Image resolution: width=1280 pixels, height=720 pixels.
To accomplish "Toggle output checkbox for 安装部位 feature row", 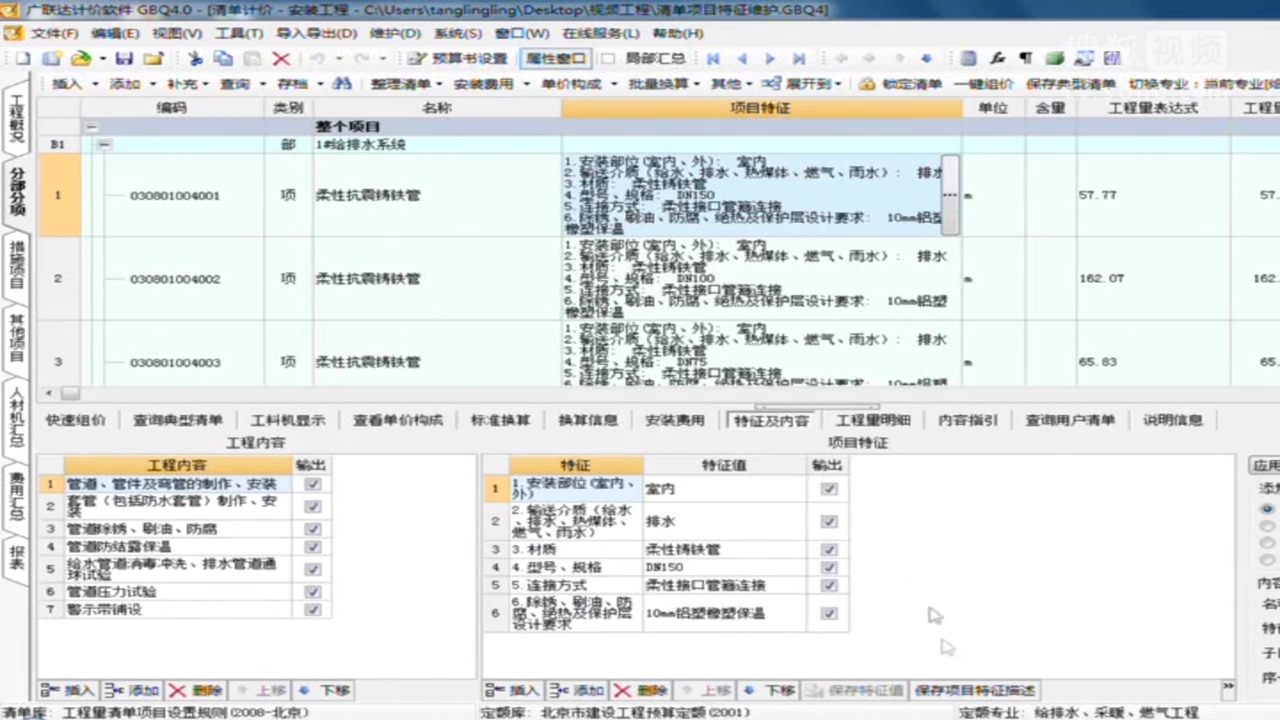I will coord(828,488).
